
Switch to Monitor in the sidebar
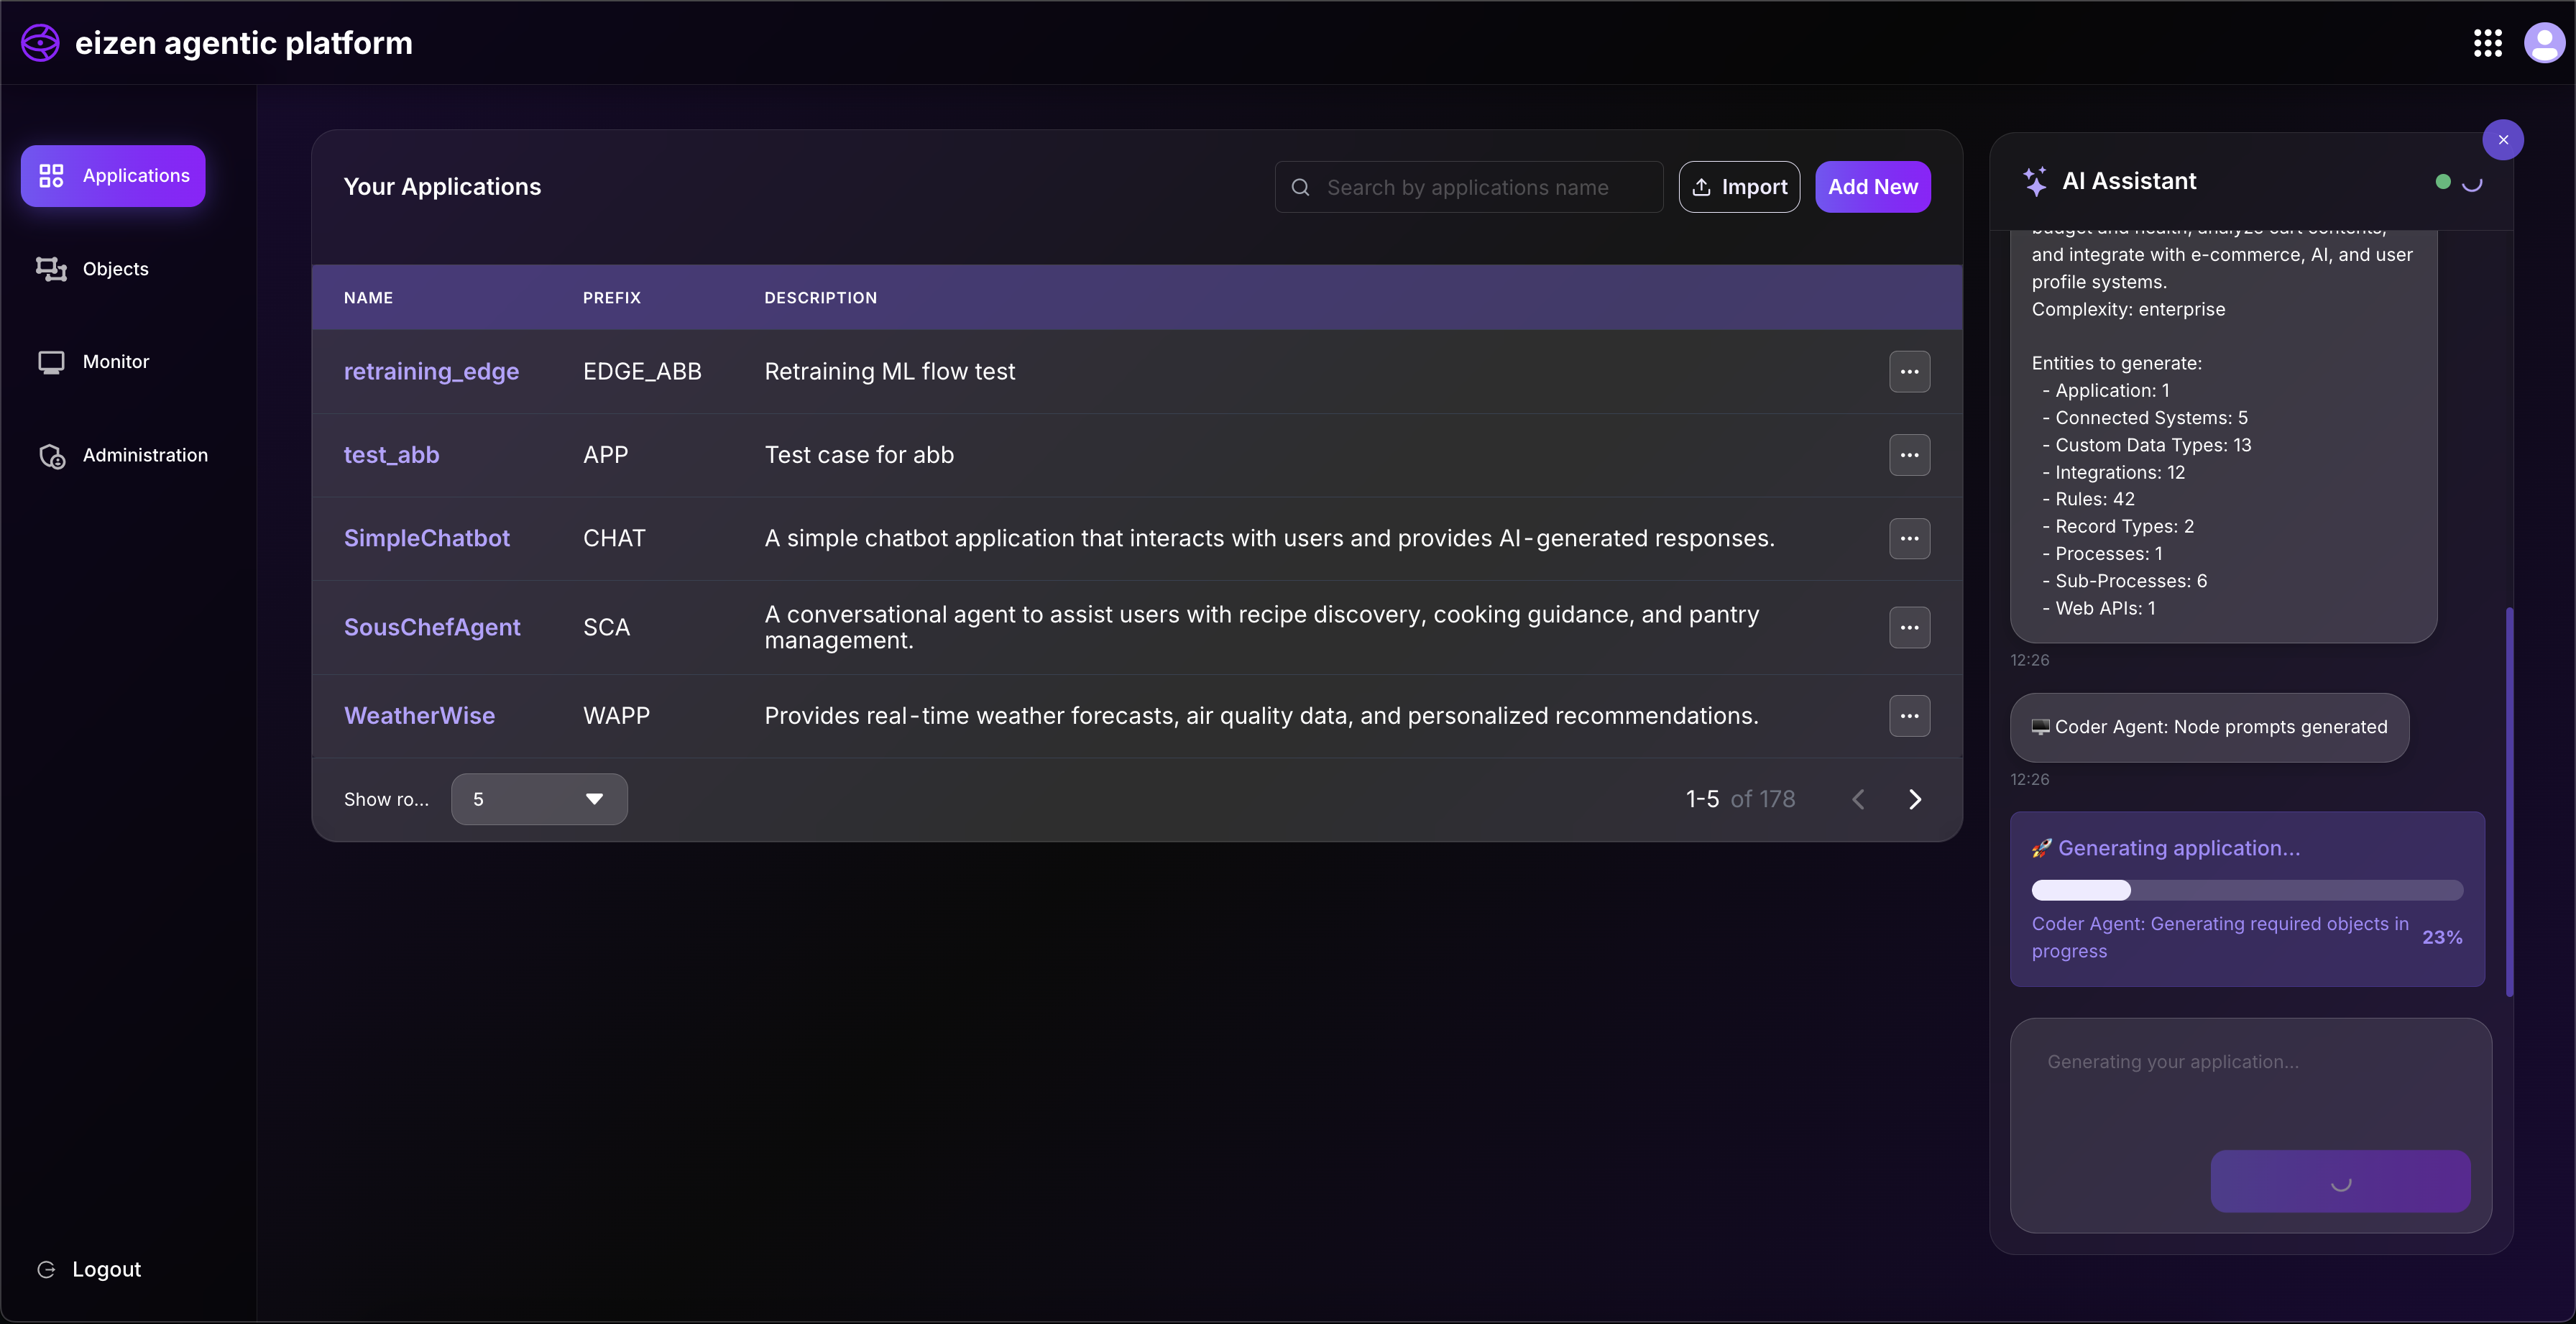(114, 362)
